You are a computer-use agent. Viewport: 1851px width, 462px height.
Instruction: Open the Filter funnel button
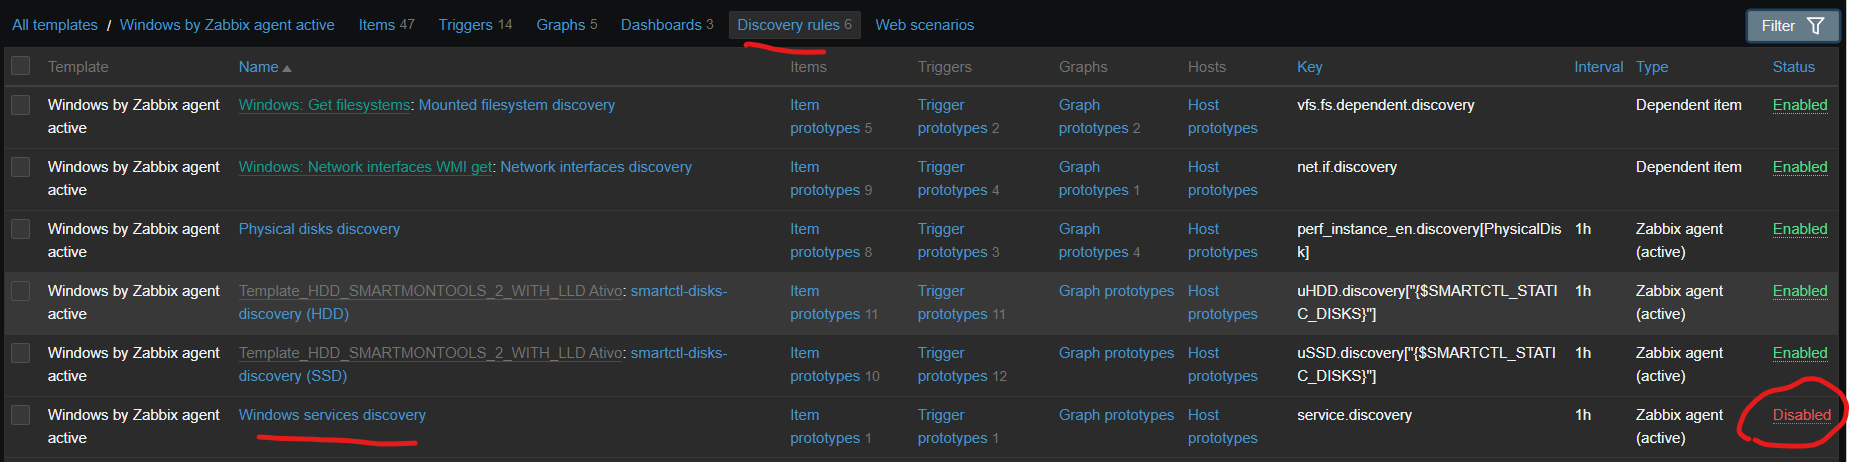1792,26
